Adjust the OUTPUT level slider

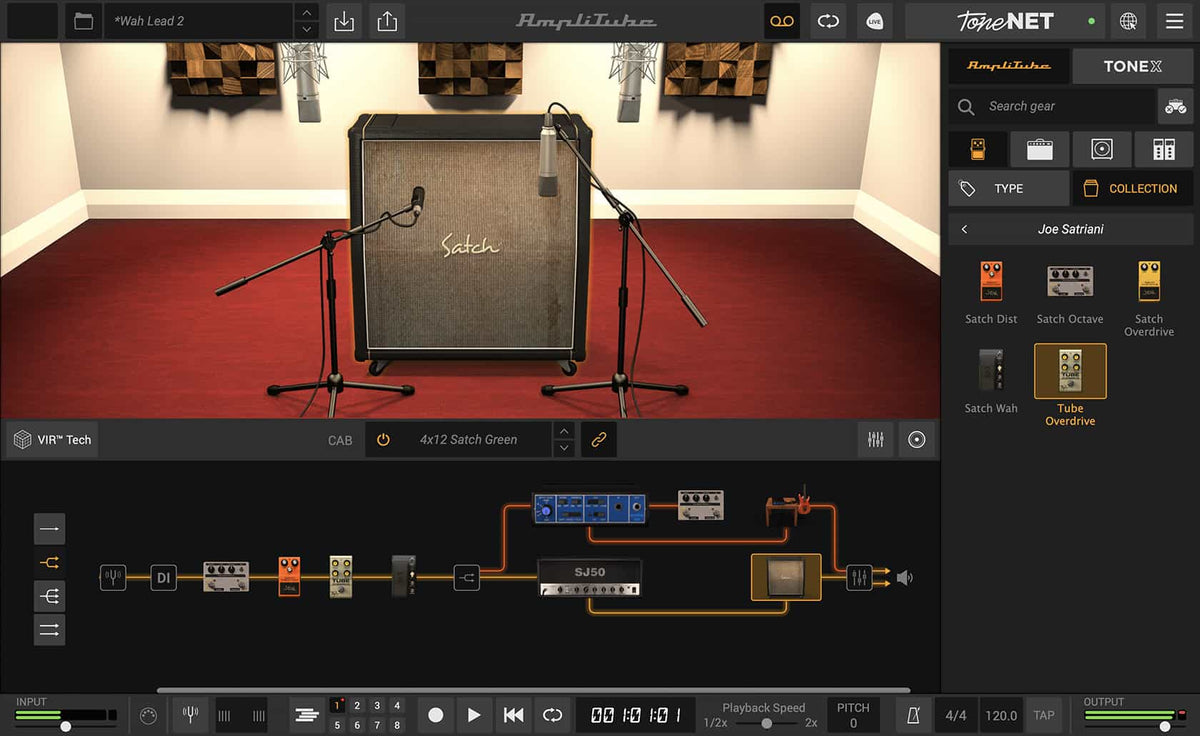1167,726
